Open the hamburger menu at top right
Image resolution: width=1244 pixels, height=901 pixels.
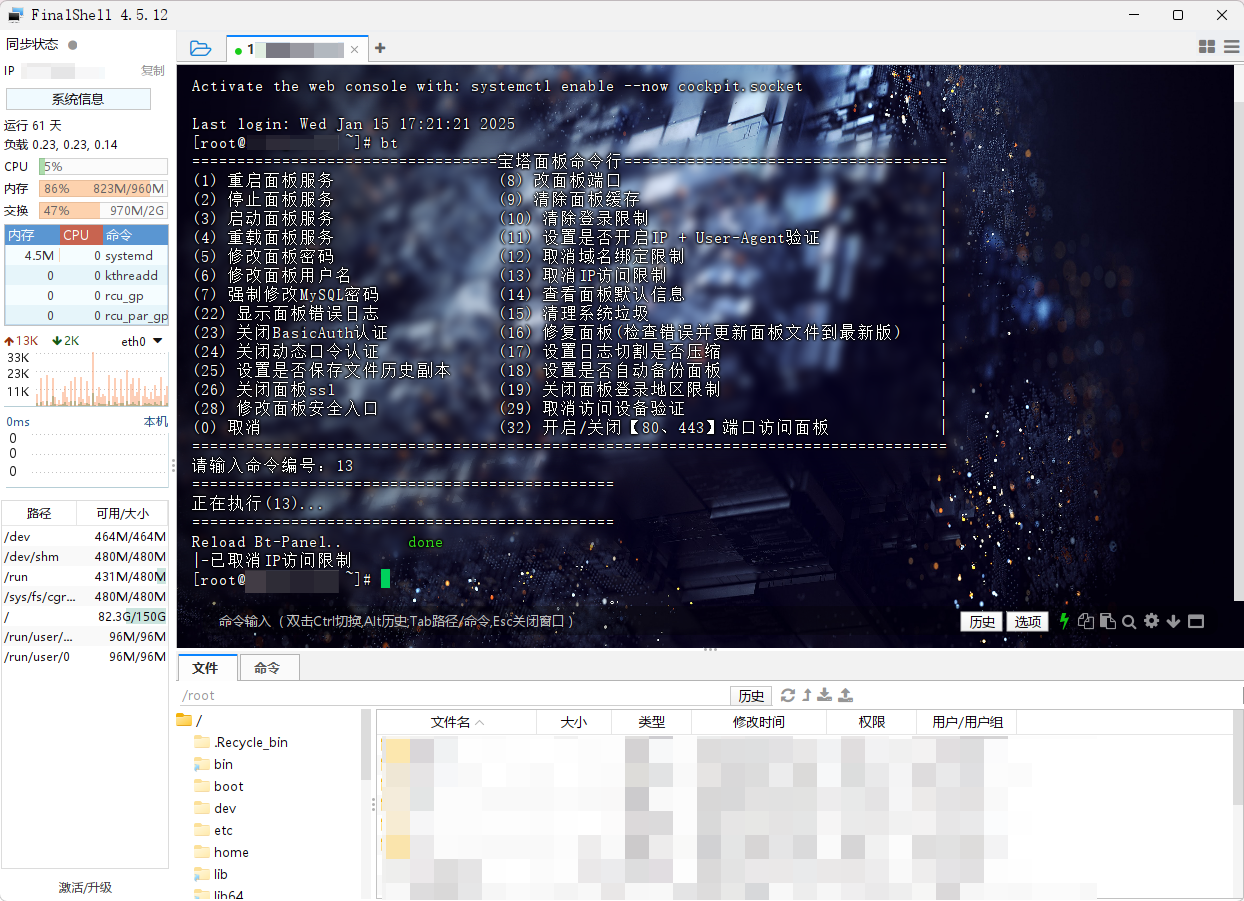pyautogui.click(x=1231, y=47)
